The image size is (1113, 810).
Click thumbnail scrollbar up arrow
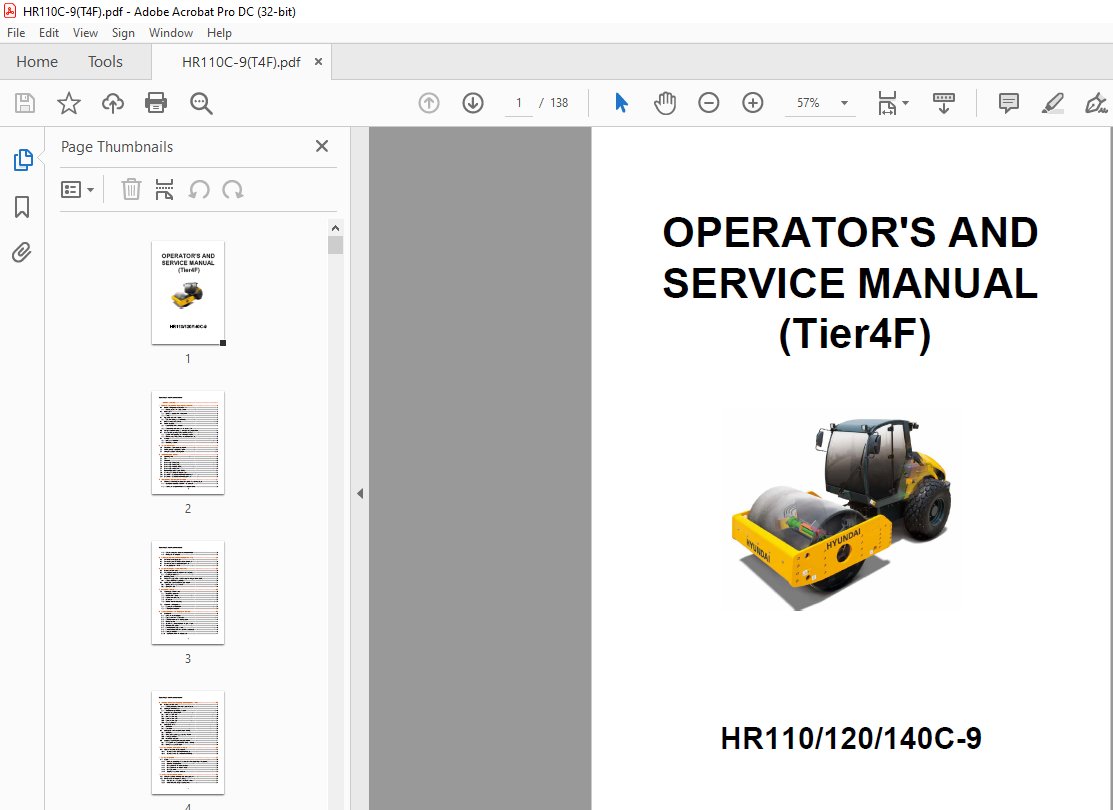[x=336, y=228]
